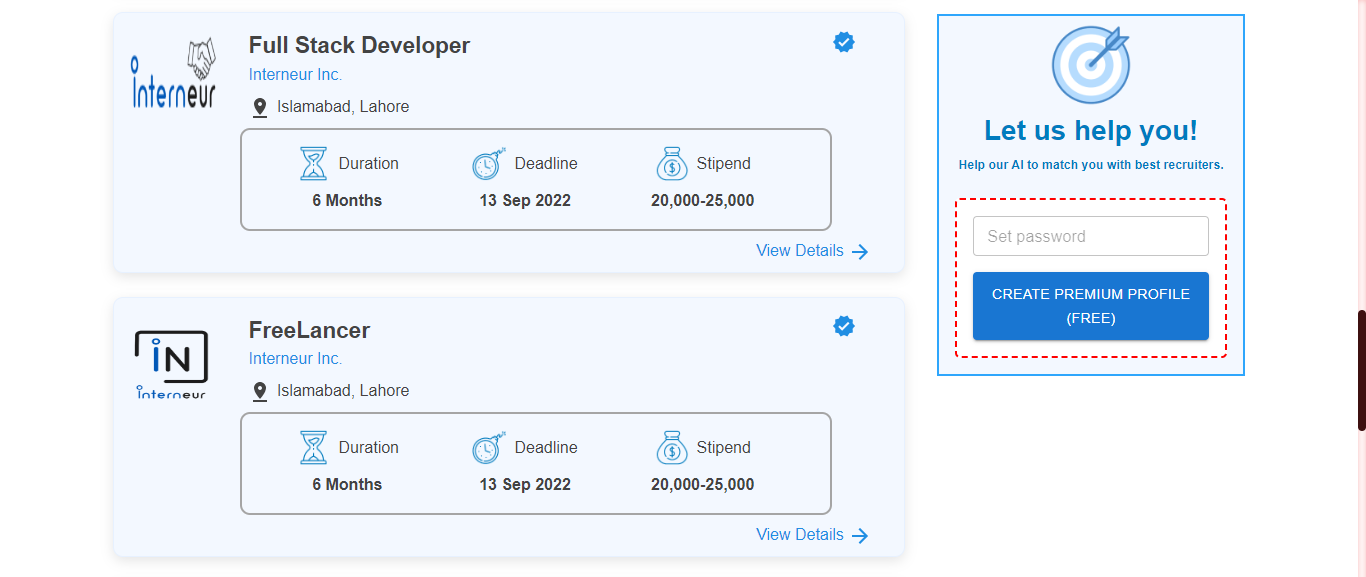Click location pin icon on Full Stack Developer card
1366x577 pixels.
pyautogui.click(x=260, y=108)
